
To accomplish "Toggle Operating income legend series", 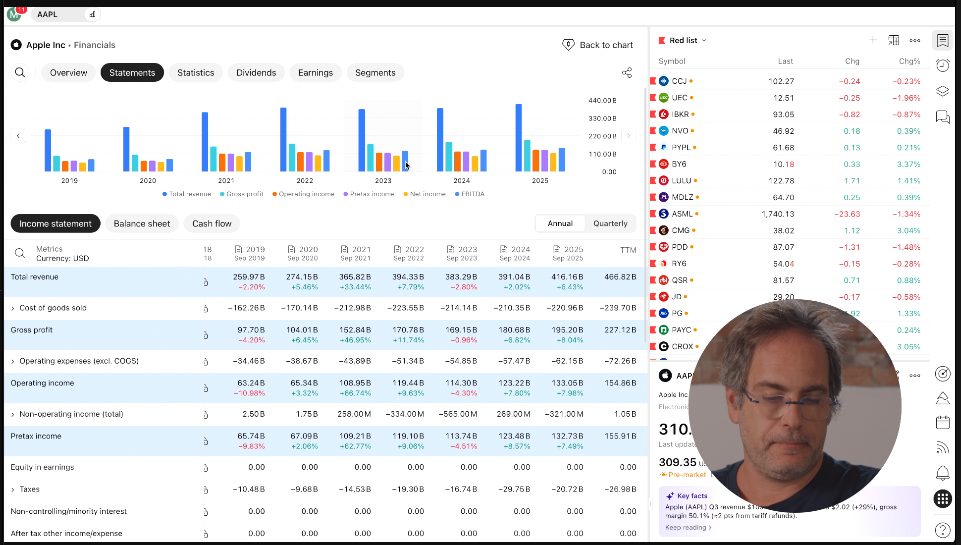I will coord(303,194).
